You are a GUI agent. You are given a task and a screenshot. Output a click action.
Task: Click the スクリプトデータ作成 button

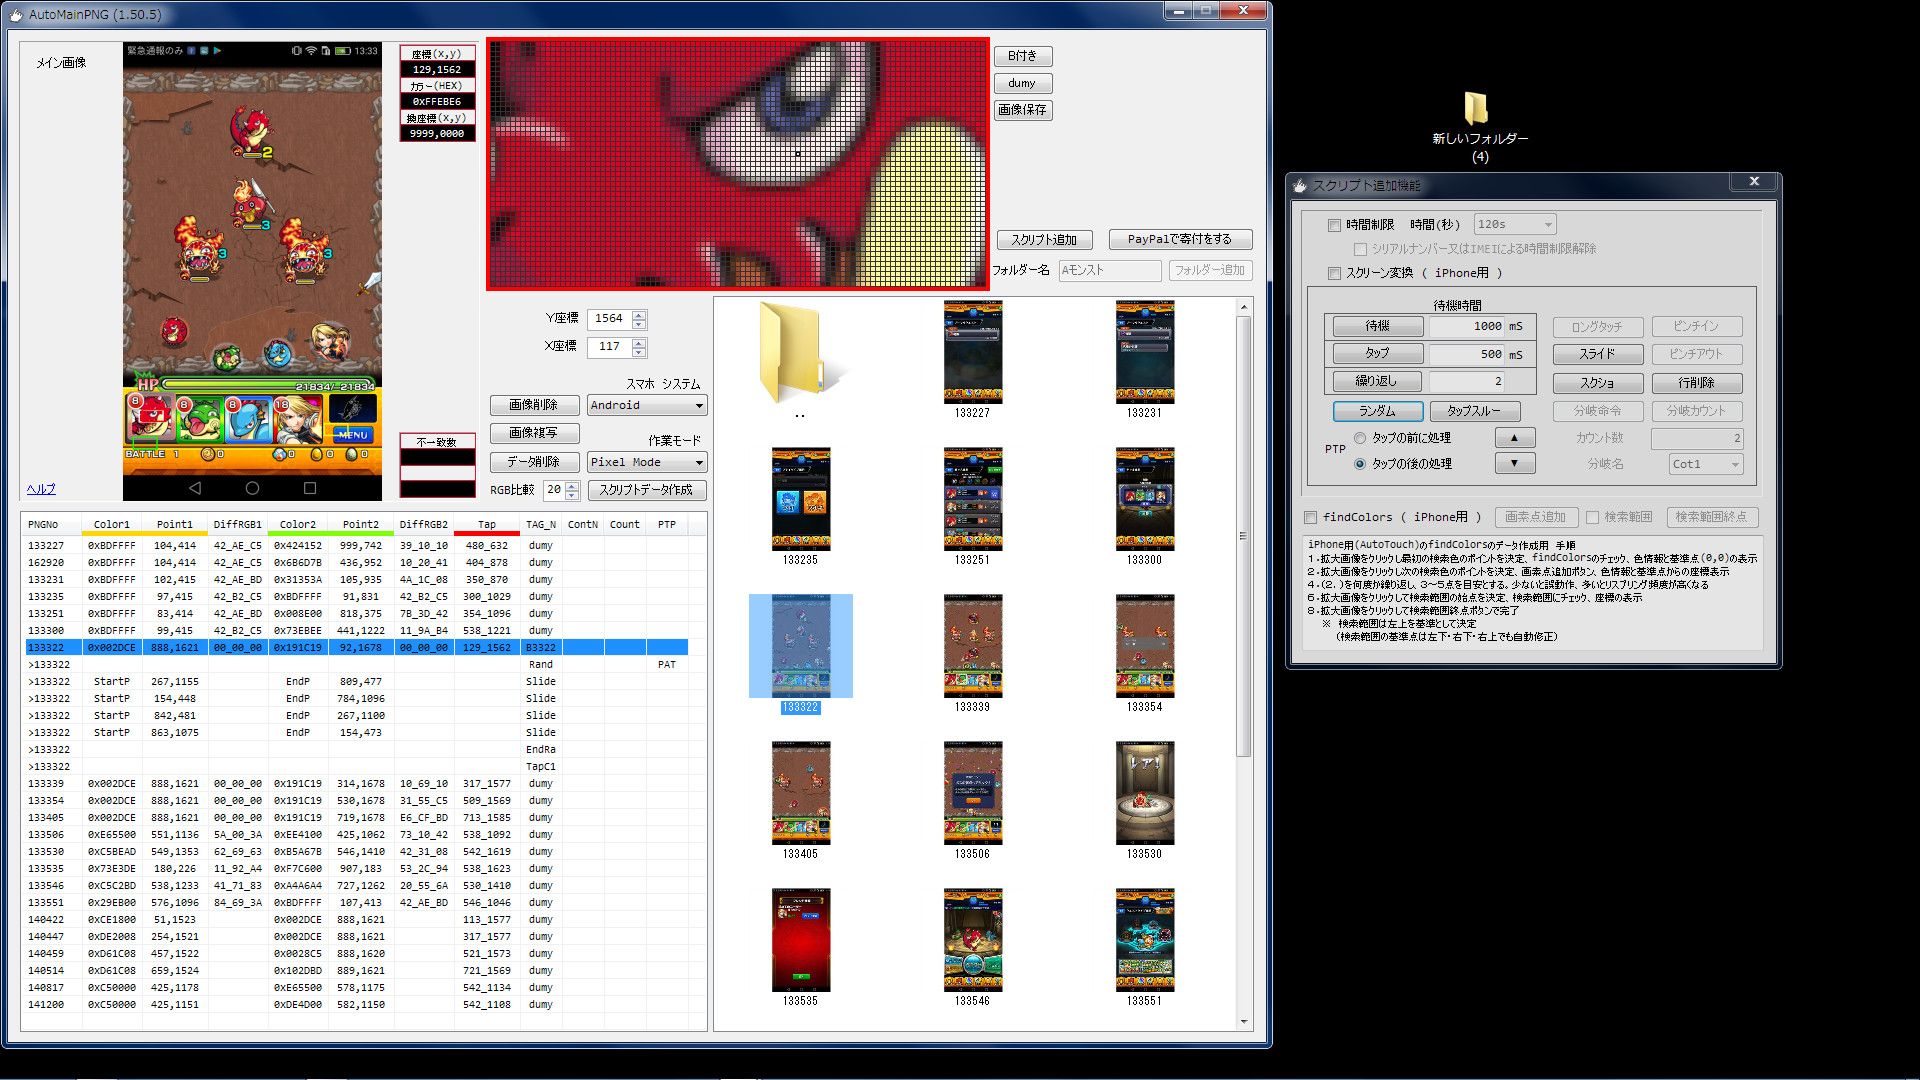[646, 490]
